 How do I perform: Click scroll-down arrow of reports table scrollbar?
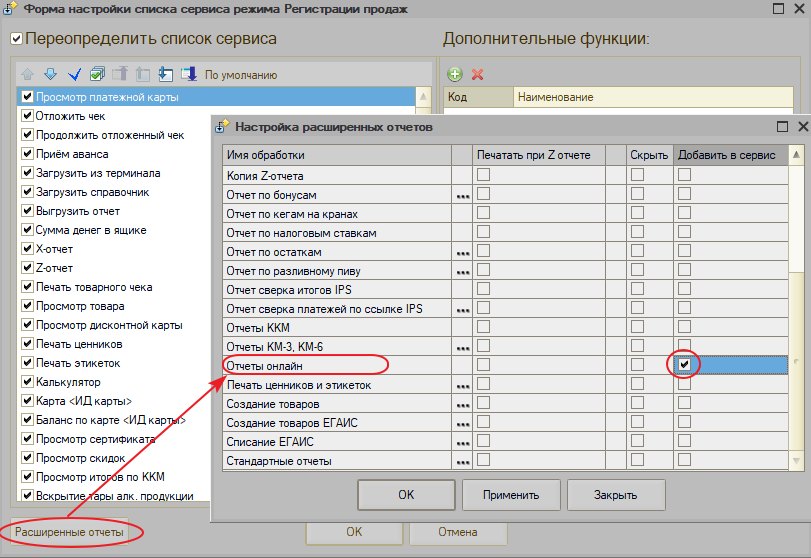(796, 460)
